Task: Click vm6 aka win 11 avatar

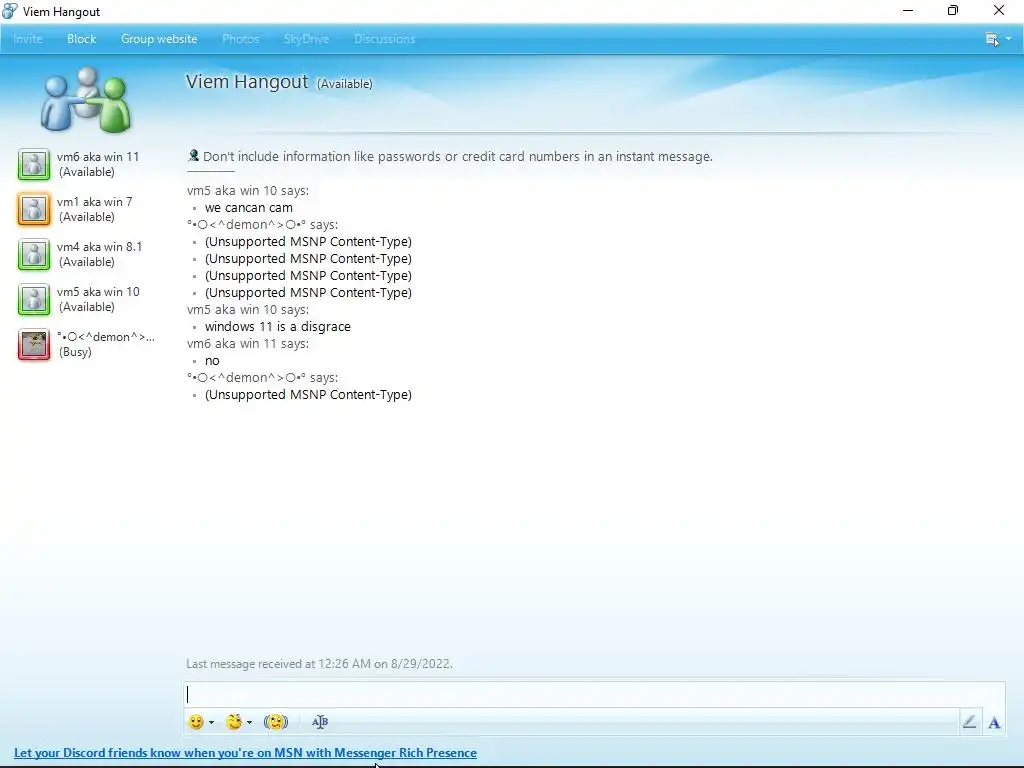Action: pyautogui.click(x=34, y=164)
